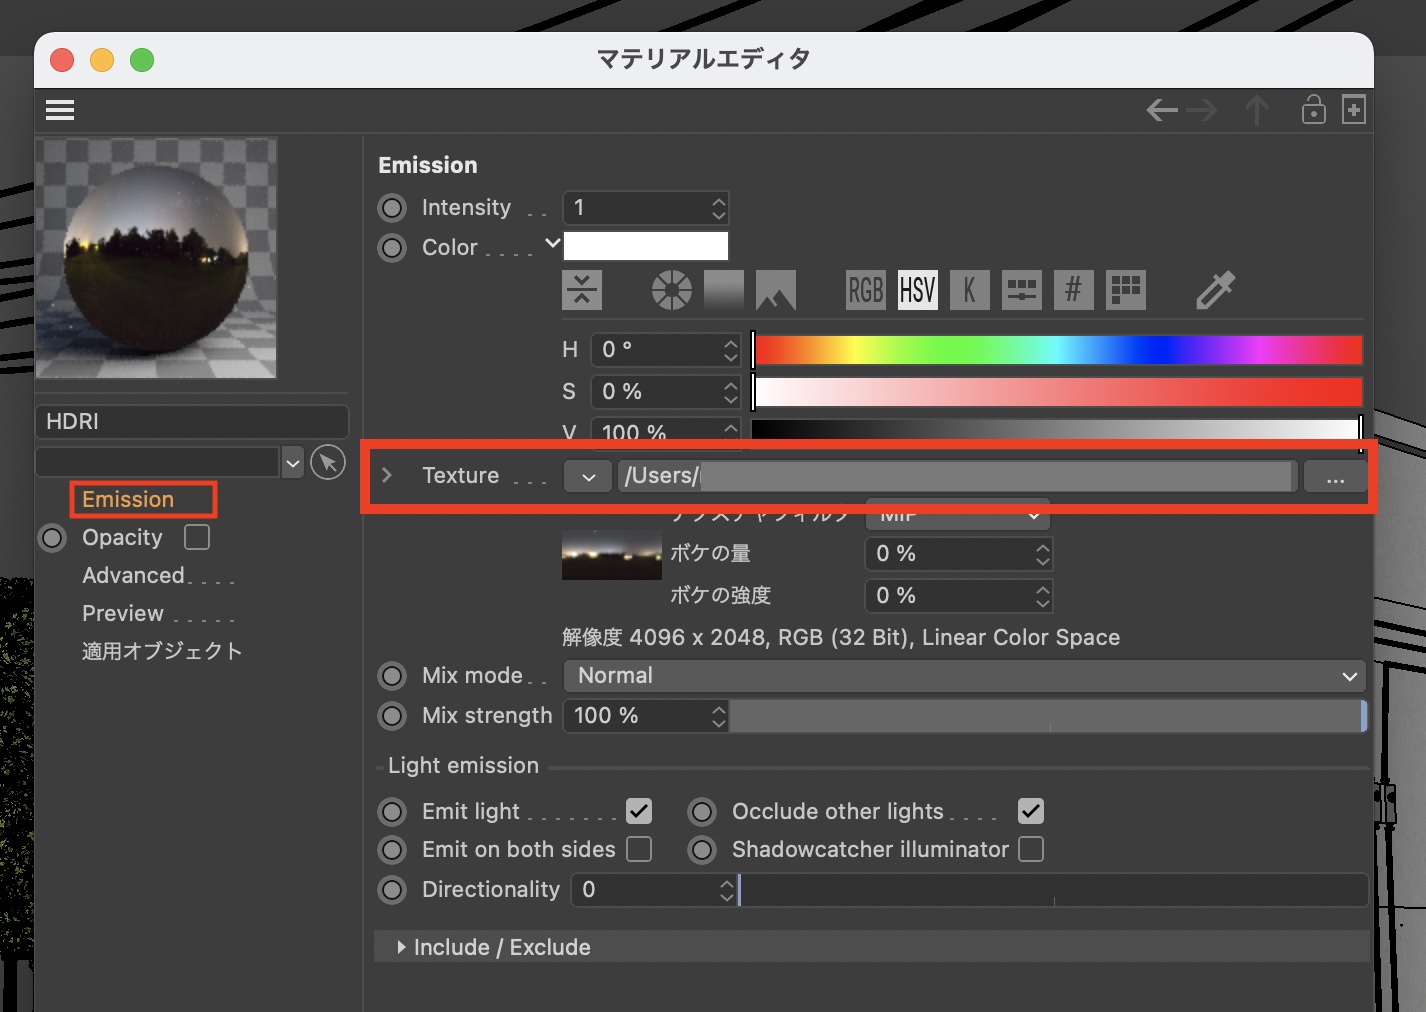Enable the Opacity channel checkbox

pos(197,538)
